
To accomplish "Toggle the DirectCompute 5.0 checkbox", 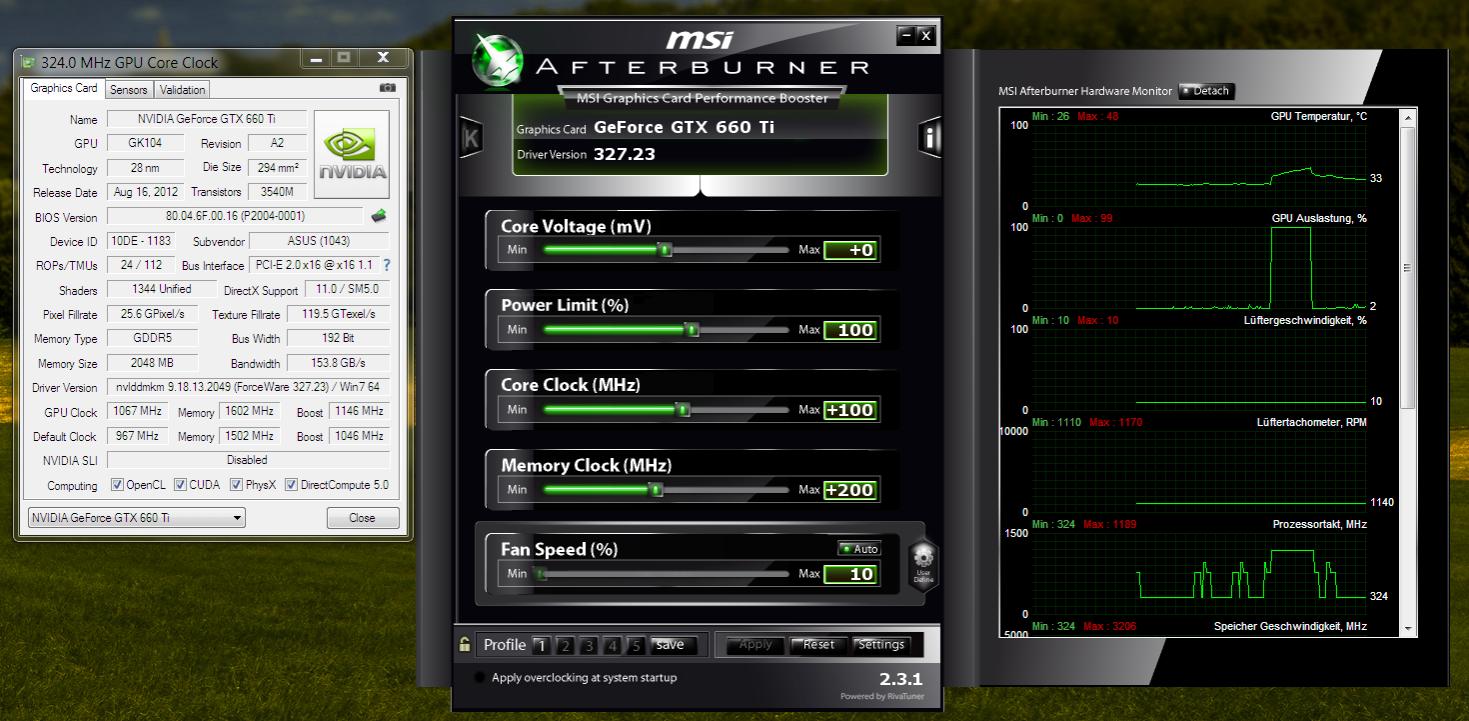I will tap(291, 485).
